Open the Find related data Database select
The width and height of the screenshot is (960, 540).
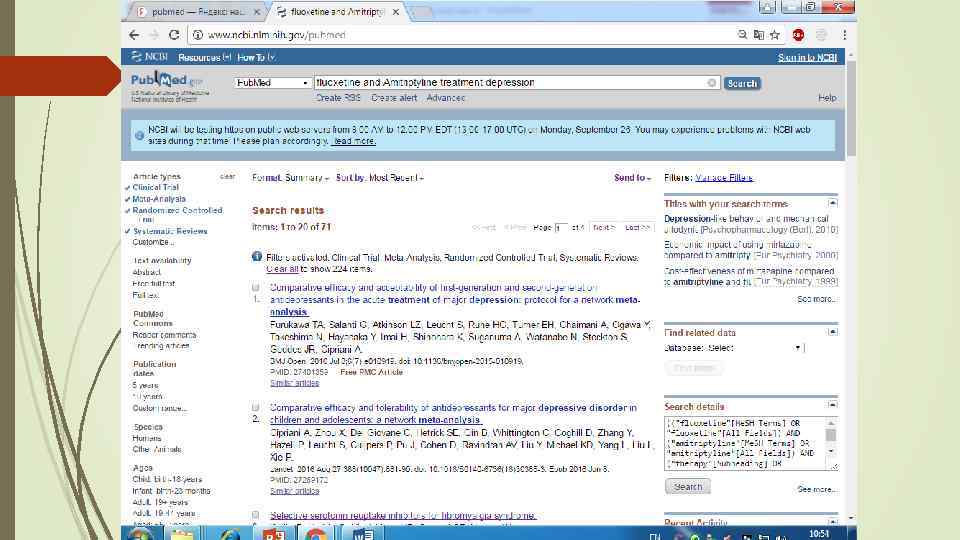[756, 348]
